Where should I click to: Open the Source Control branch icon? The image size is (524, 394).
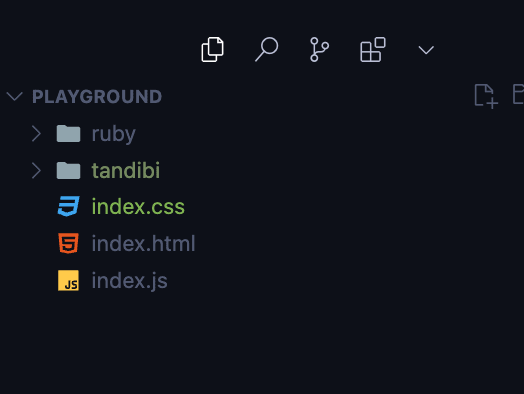click(x=319, y=49)
